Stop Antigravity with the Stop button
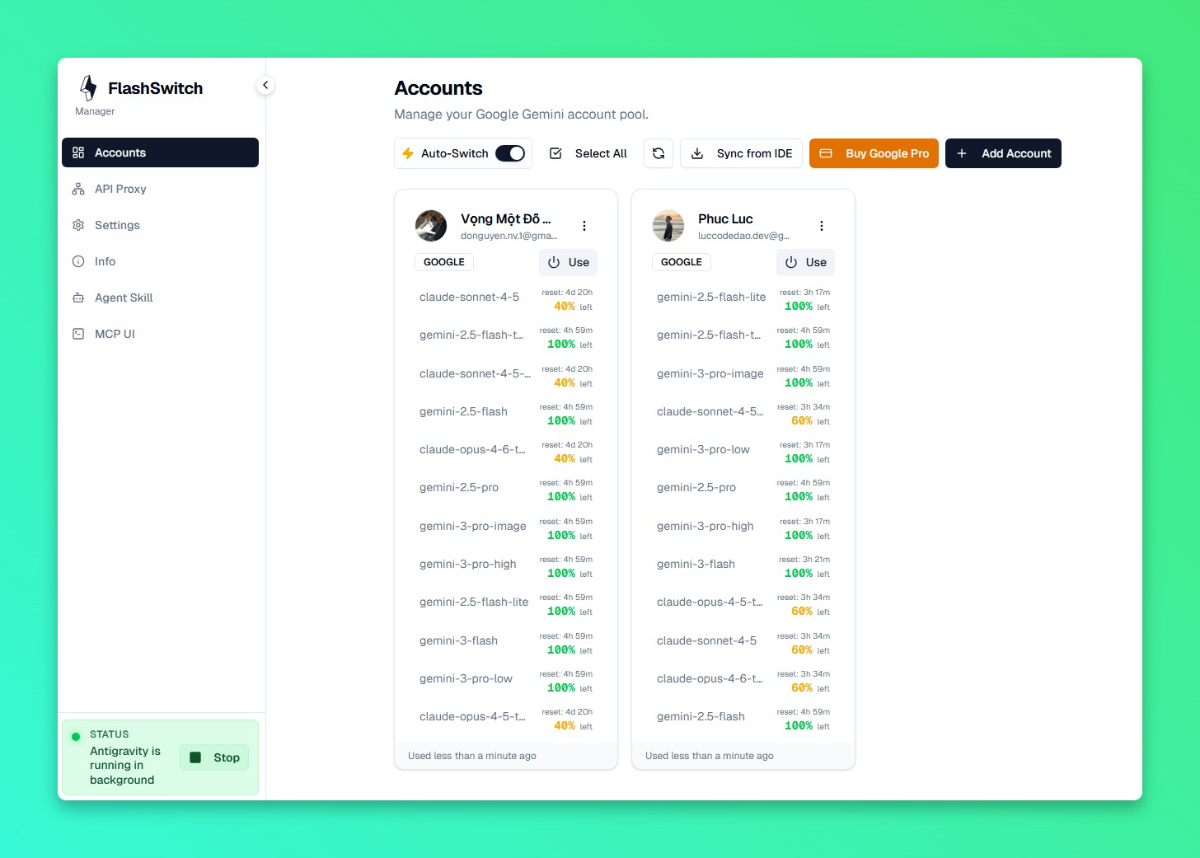 tap(215, 758)
